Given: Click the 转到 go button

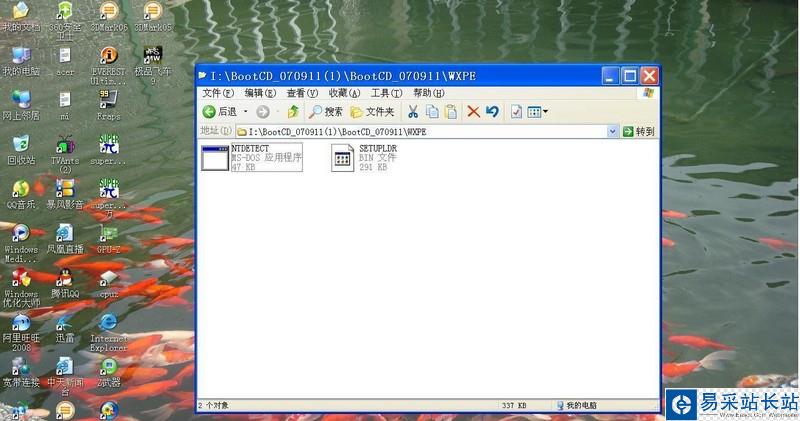Looking at the screenshot, I should 639,132.
